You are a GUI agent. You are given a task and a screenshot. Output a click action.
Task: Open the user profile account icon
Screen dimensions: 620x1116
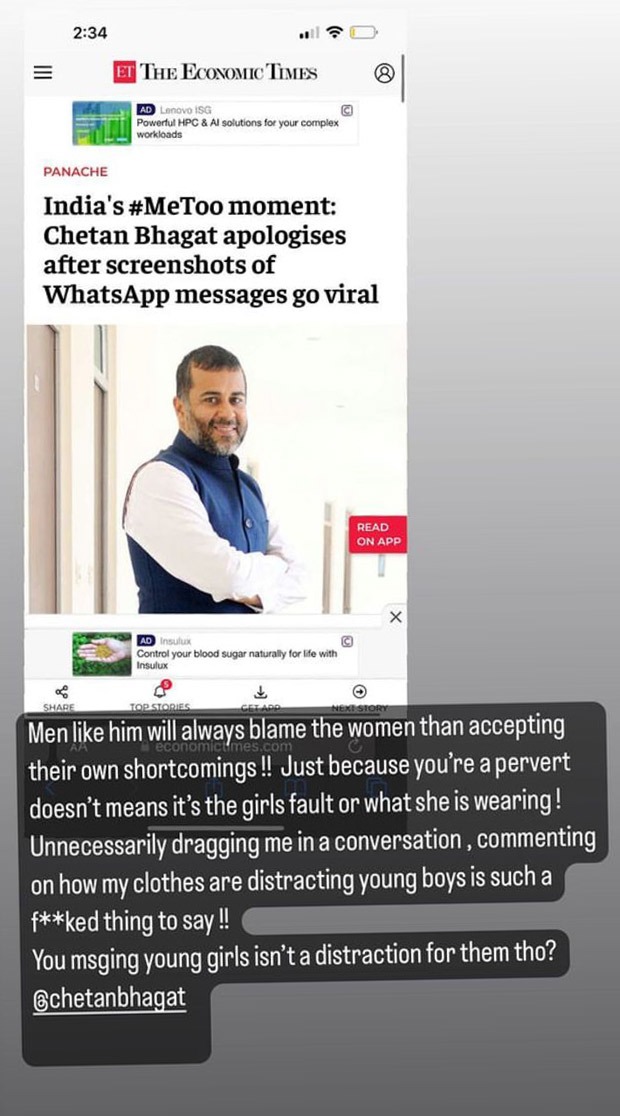tap(384, 73)
